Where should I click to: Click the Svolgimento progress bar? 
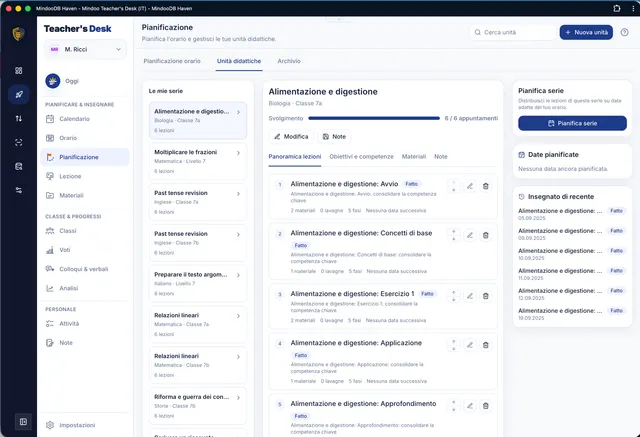coord(374,118)
